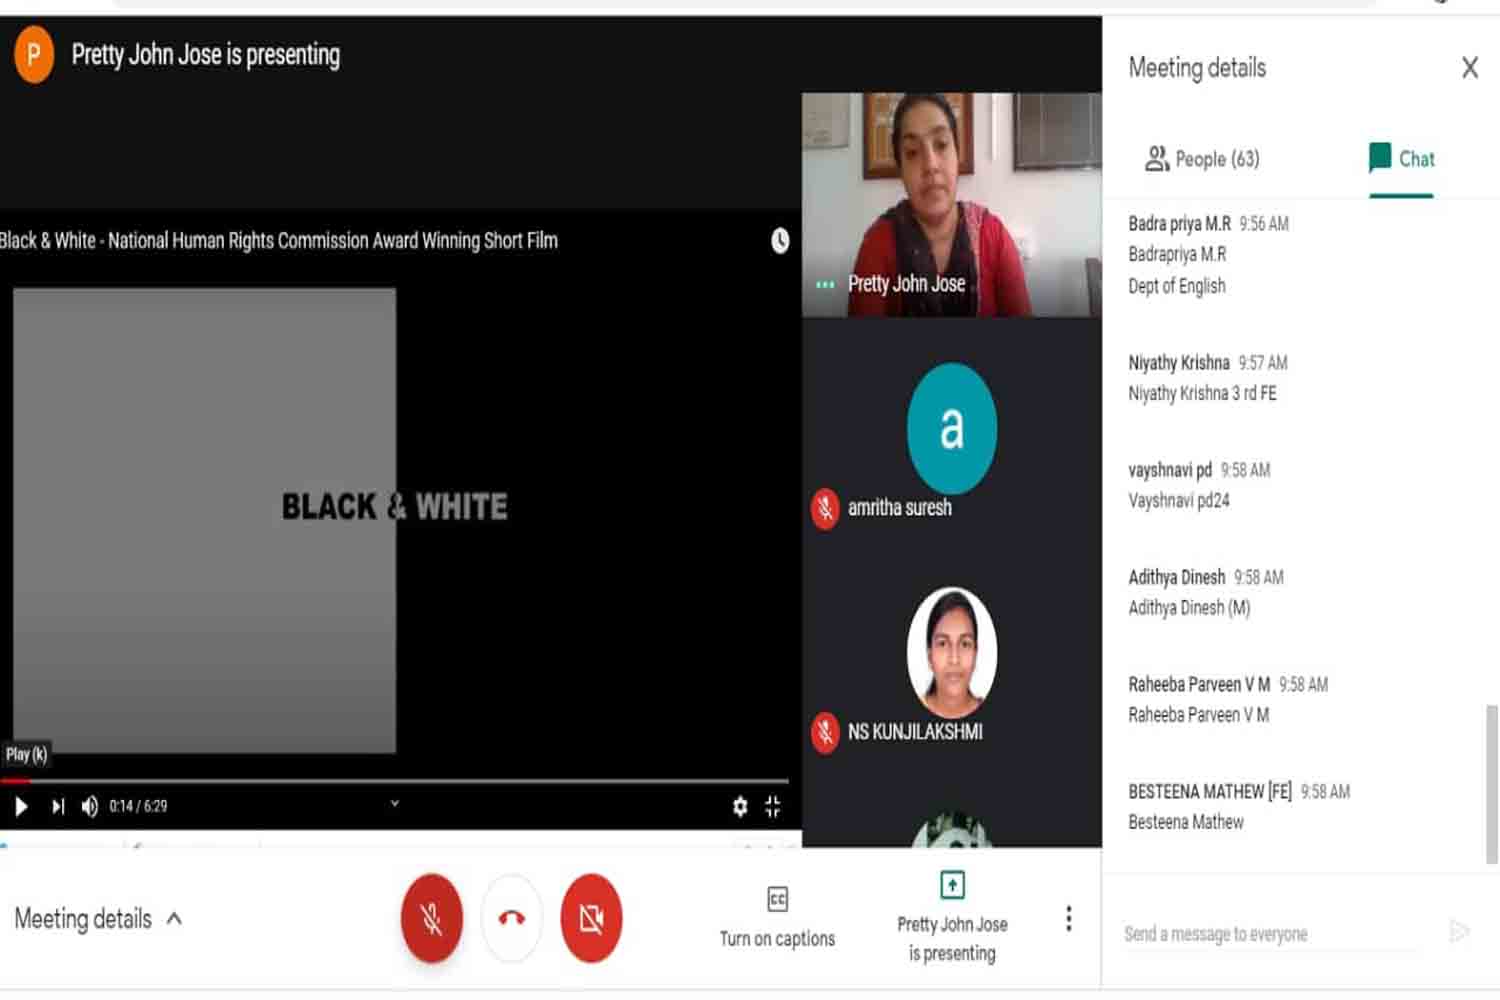Expand Meeting details at bottom left

coord(98,919)
